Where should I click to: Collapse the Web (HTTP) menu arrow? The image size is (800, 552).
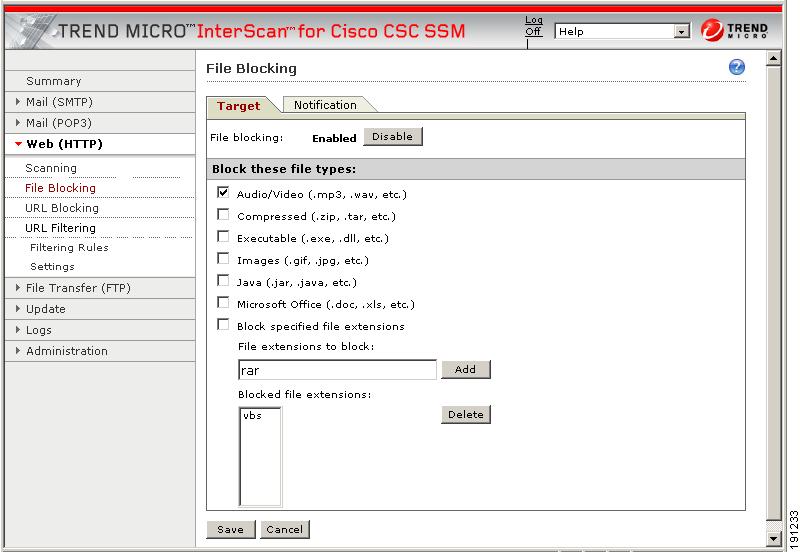pyautogui.click(x=18, y=144)
